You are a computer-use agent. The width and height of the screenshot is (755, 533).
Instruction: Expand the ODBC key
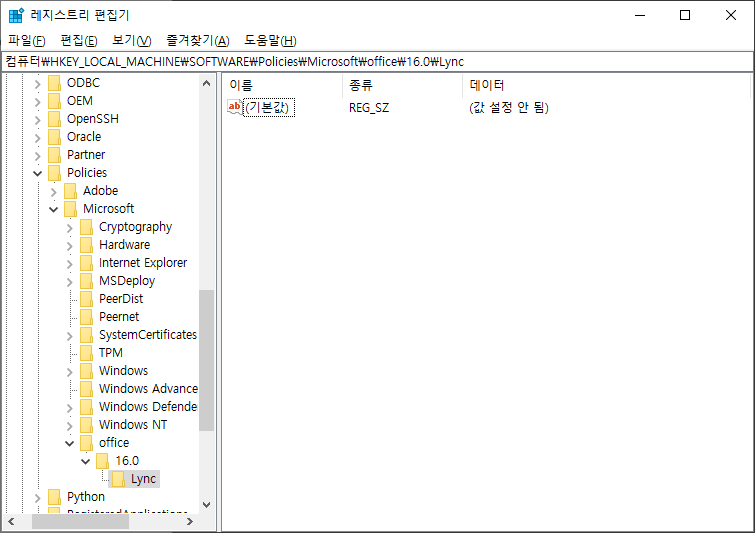[38, 84]
